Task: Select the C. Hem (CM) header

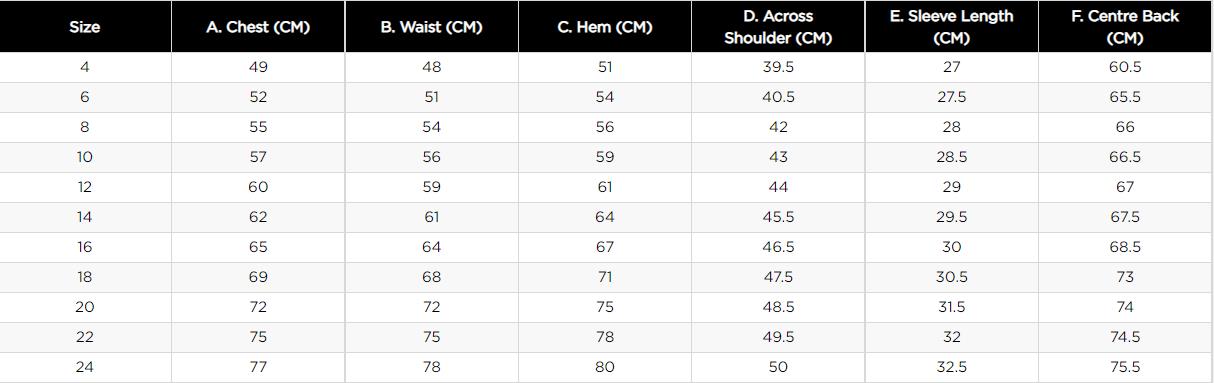Action: [605, 27]
